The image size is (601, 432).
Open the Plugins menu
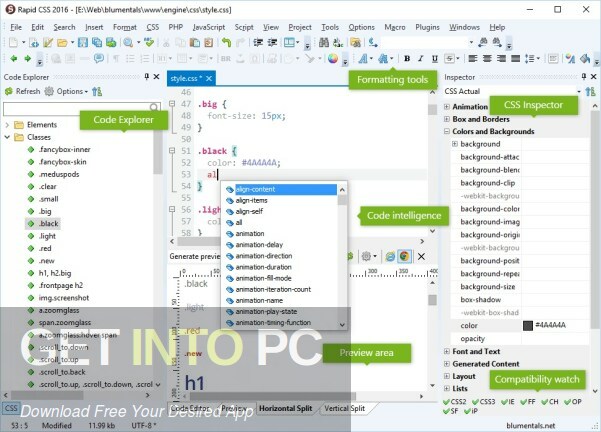point(427,27)
